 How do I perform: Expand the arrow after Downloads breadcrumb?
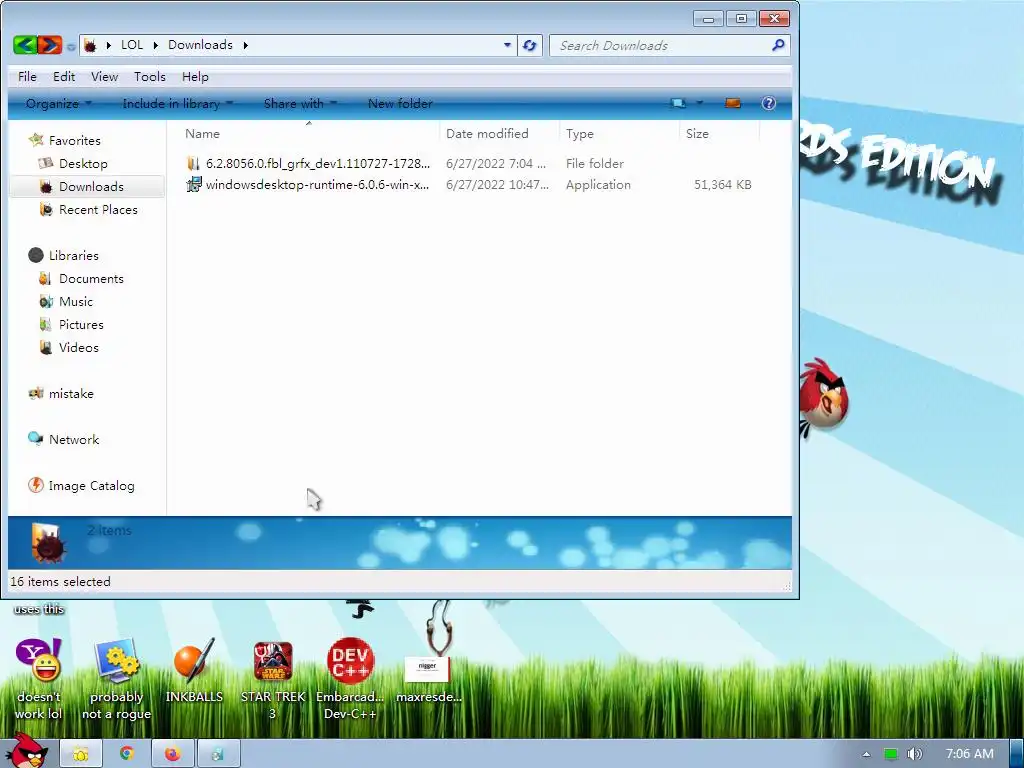pyautogui.click(x=246, y=45)
